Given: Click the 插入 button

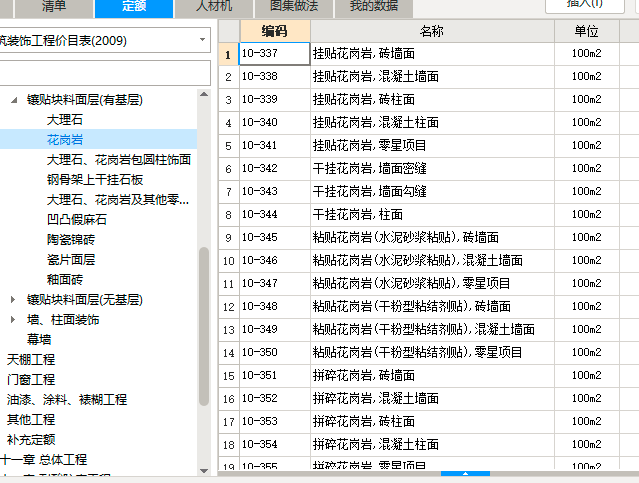Looking at the screenshot, I should 585,5.
